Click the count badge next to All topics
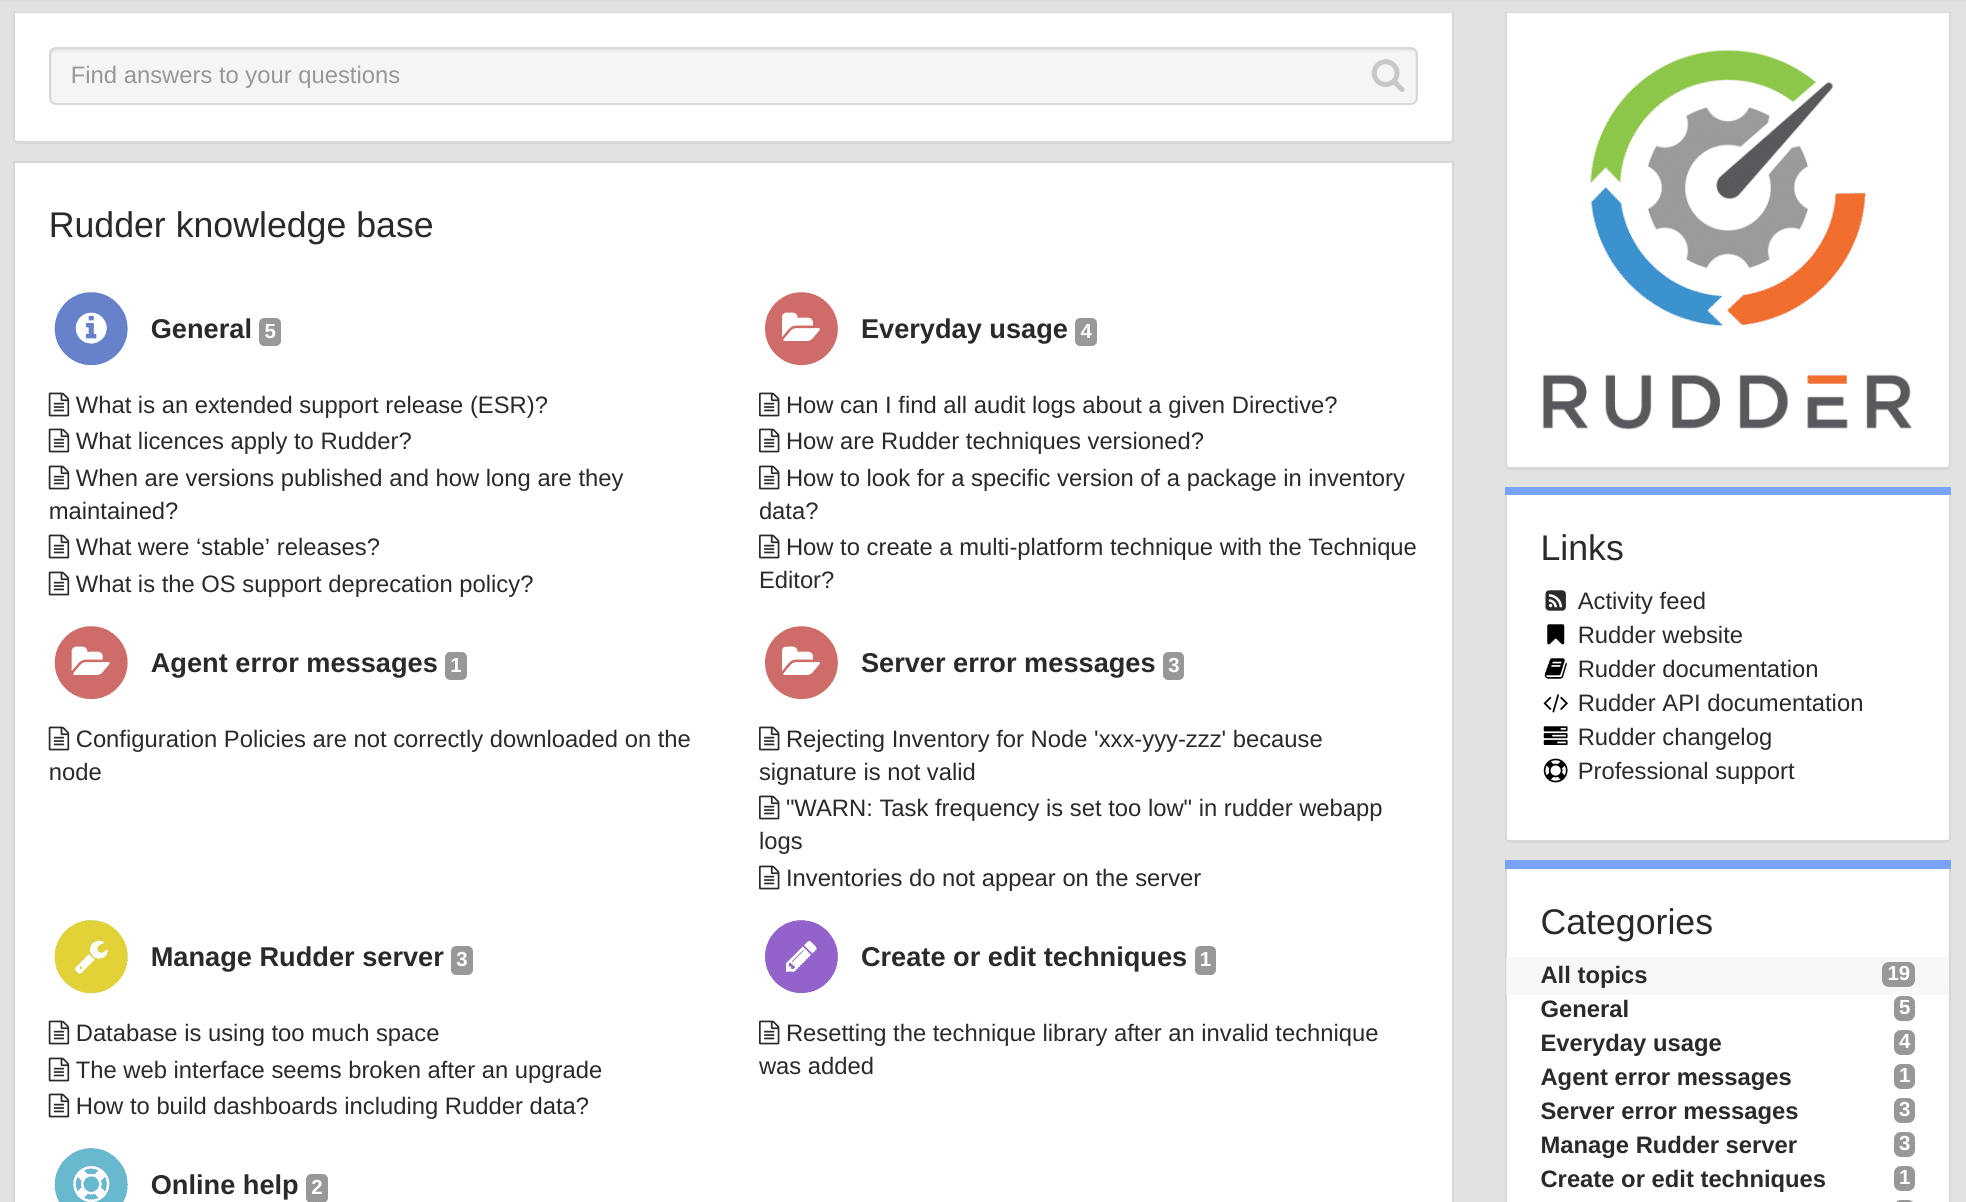The width and height of the screenshot is (1966, 1202). pyautogui.click(x=1898, y=974)
